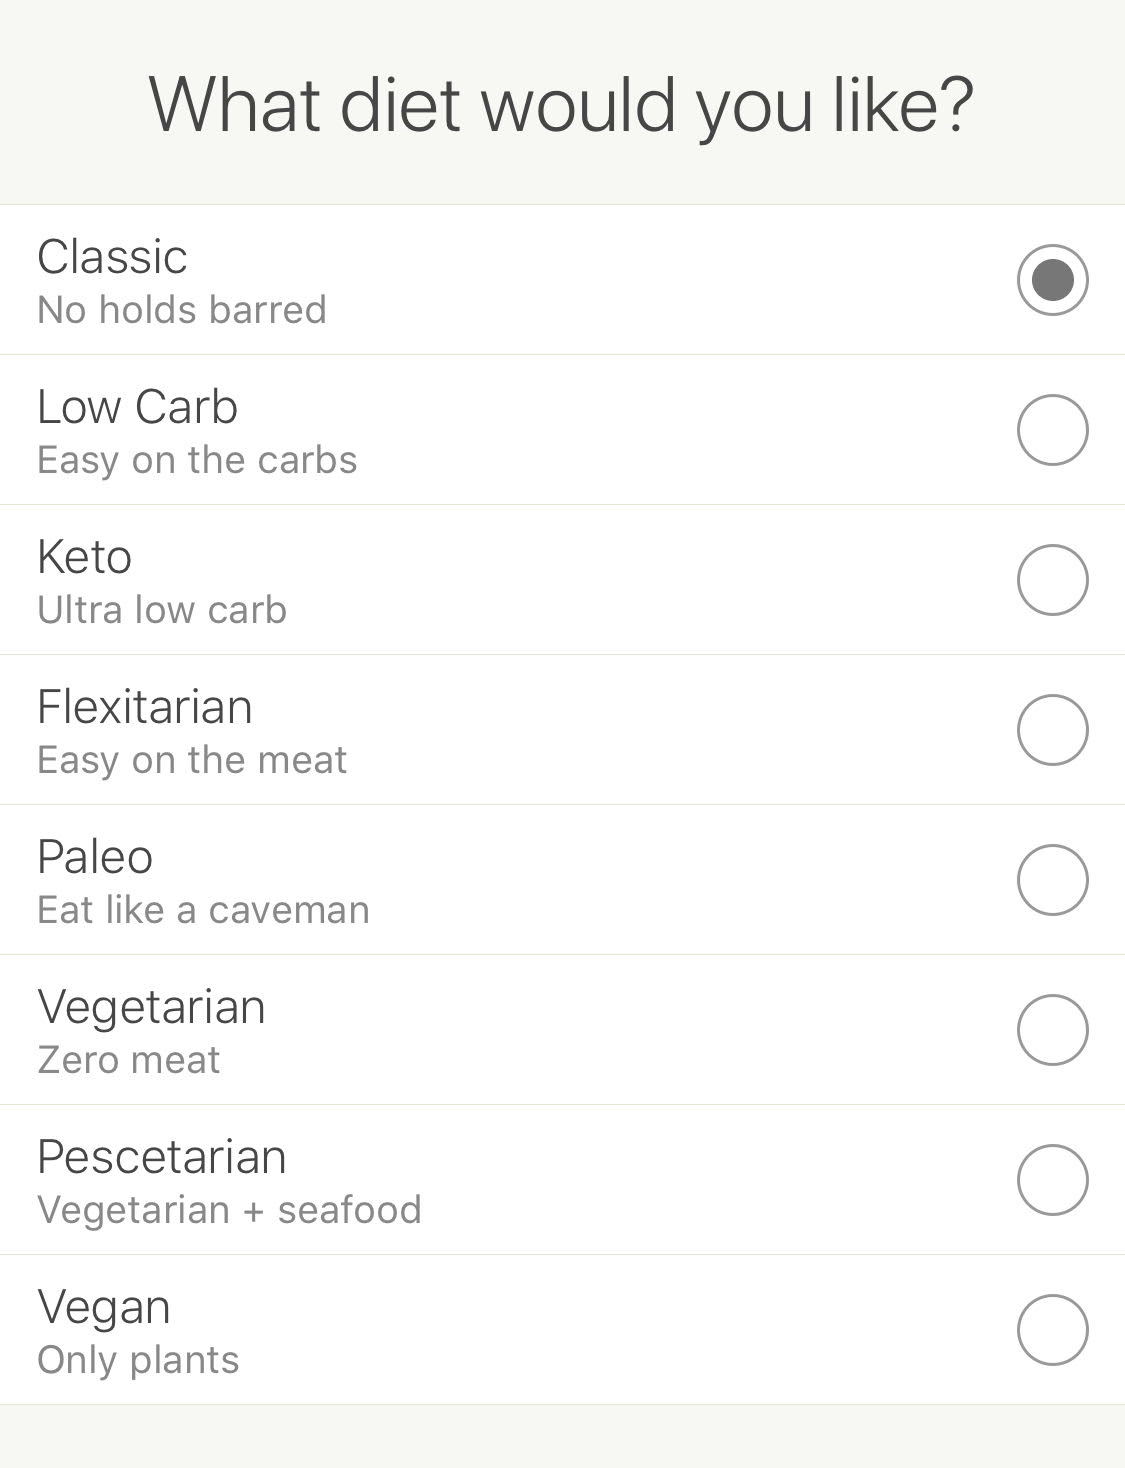
Task: Tap the "Vegetarian + seafood" description
Action: [x=229, y=1210]
